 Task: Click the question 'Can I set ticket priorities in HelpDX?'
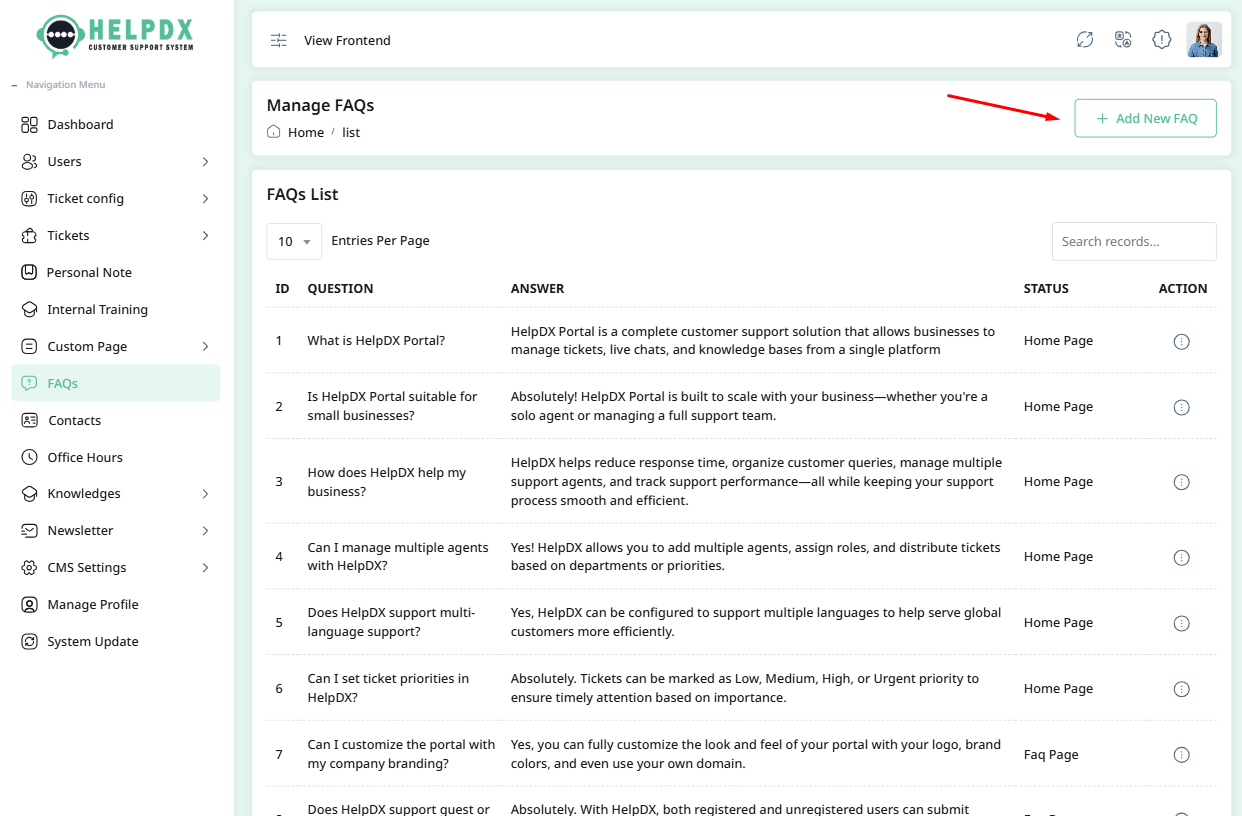click(x=388, y=688)
